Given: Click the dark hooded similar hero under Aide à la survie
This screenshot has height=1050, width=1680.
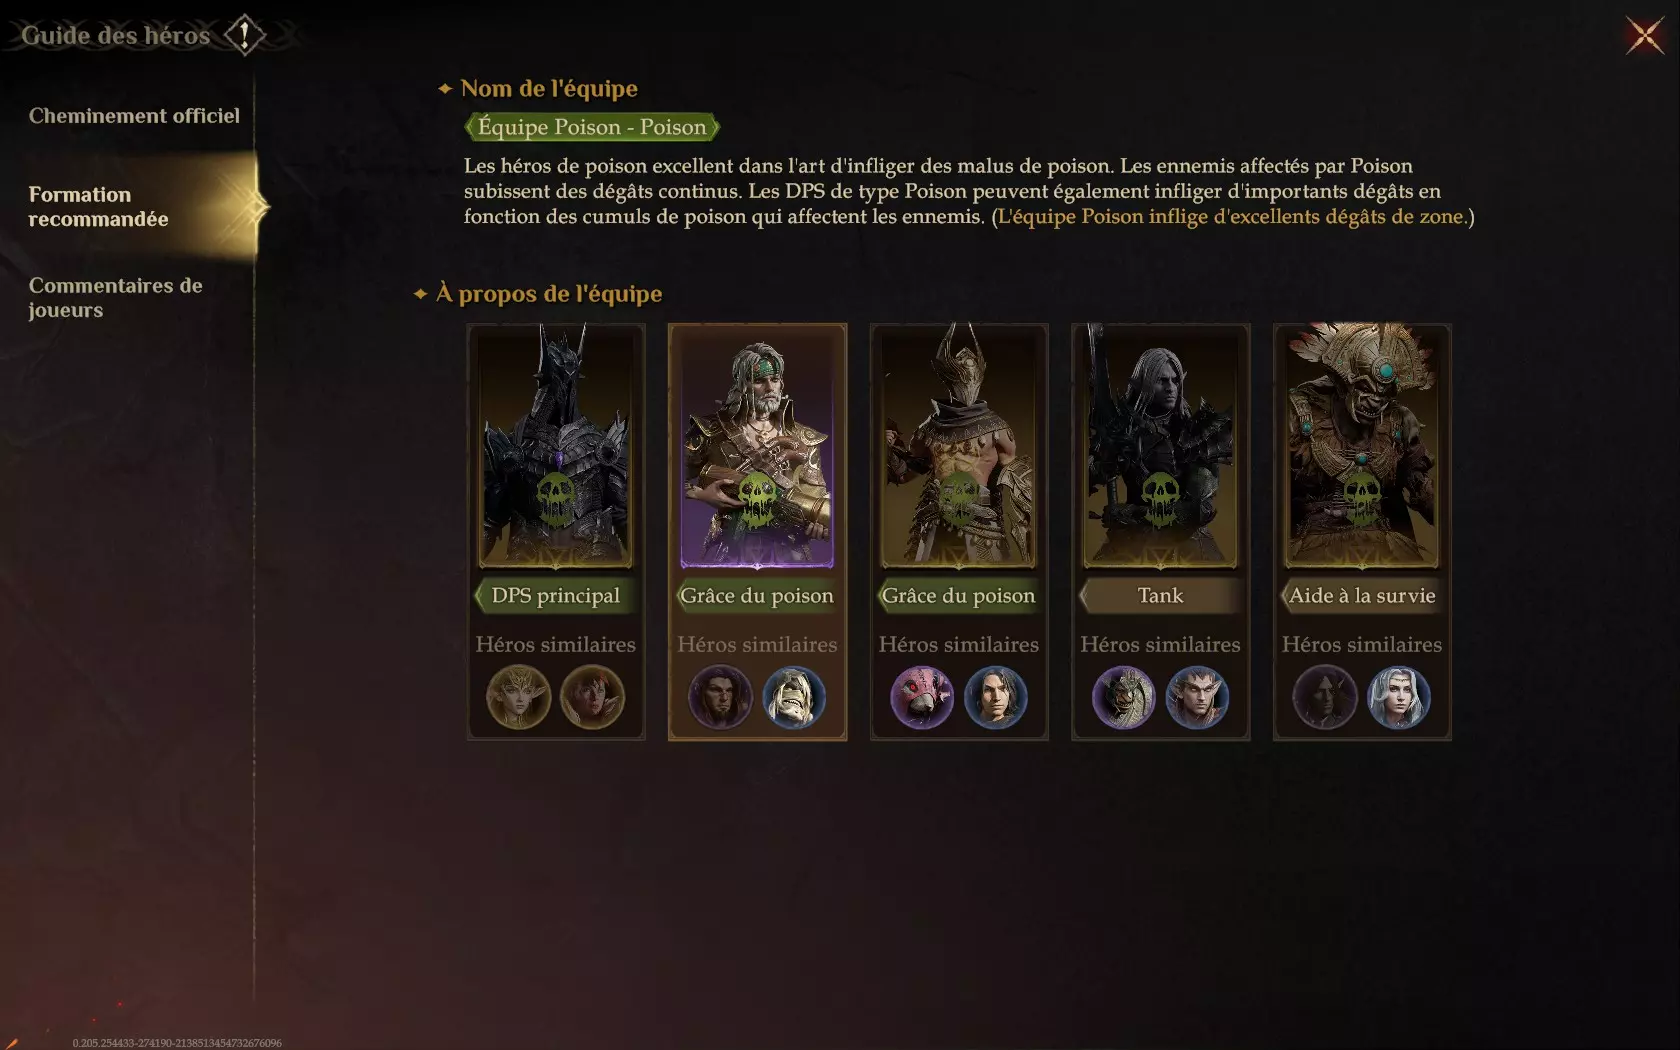Looking at the screenshot, I should pyautogui.click(x=1325, y=697).
